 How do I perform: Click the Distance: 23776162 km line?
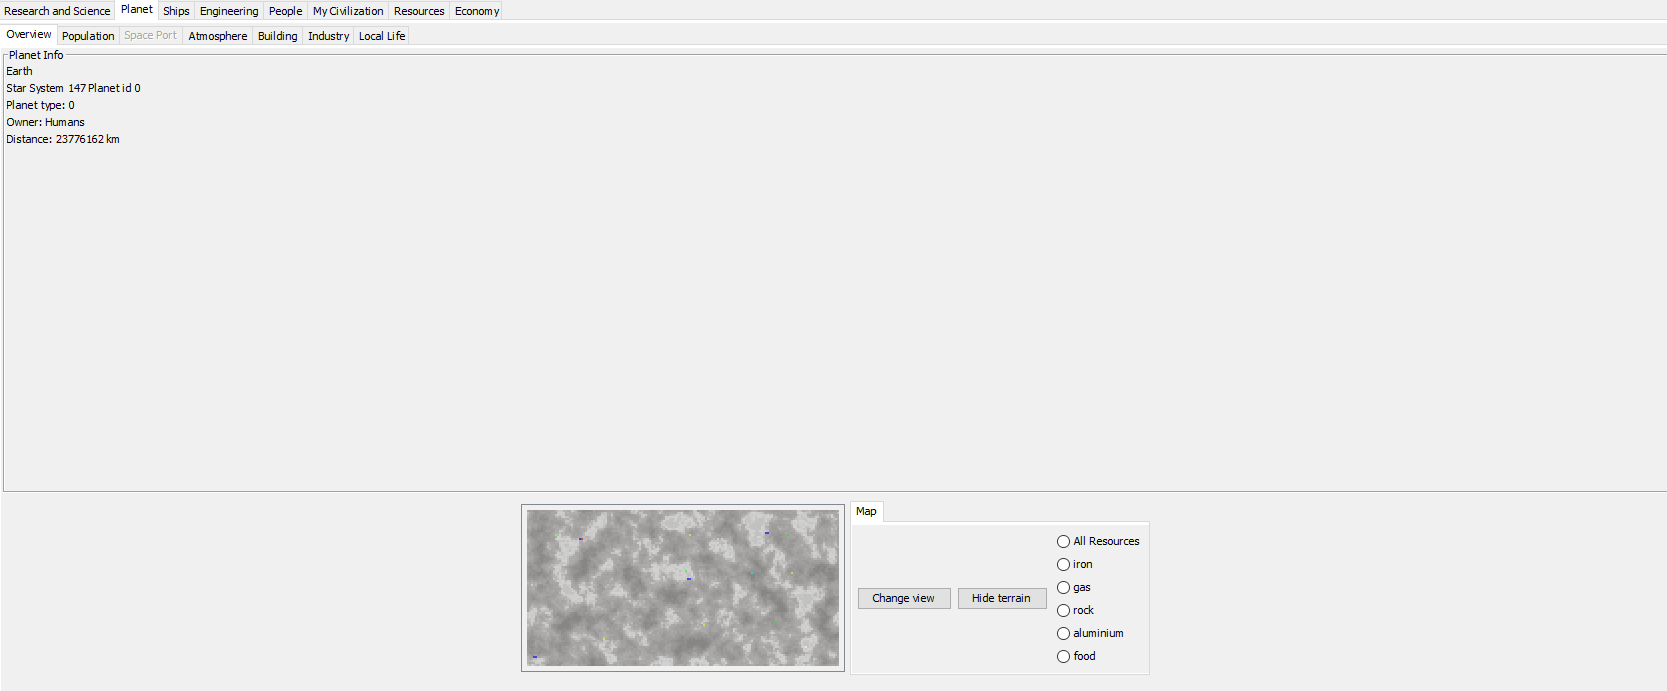(x=63, y=139)
